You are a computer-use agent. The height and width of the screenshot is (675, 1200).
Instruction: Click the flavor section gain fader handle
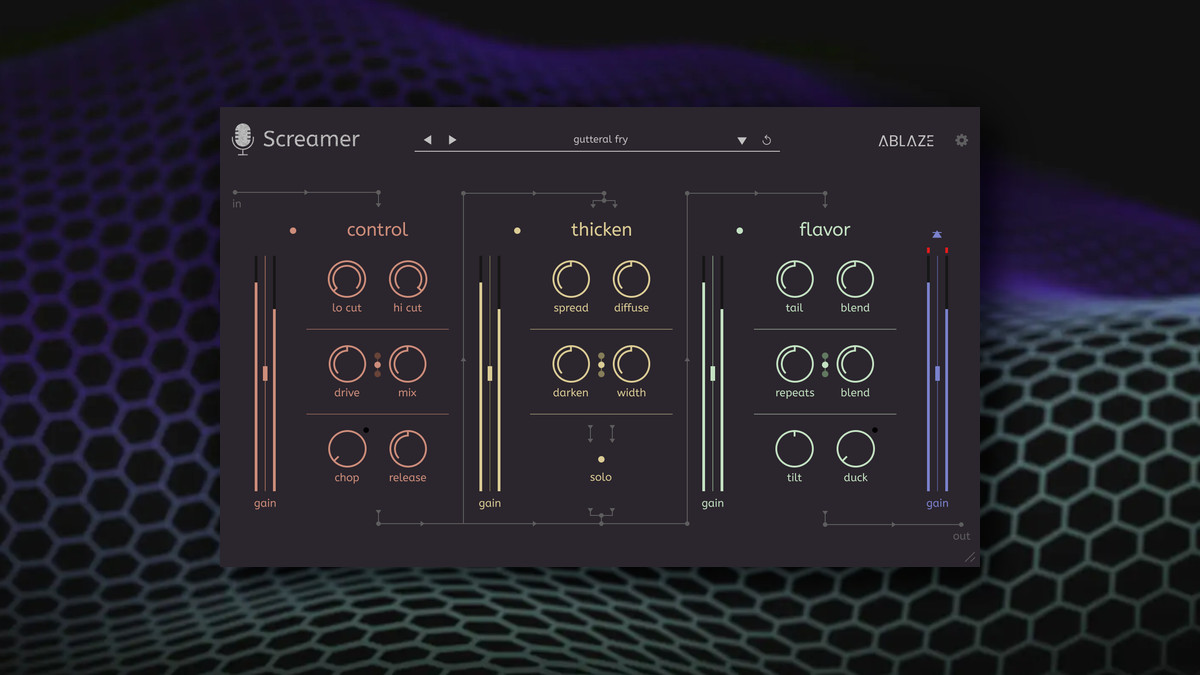click(713, 373)
